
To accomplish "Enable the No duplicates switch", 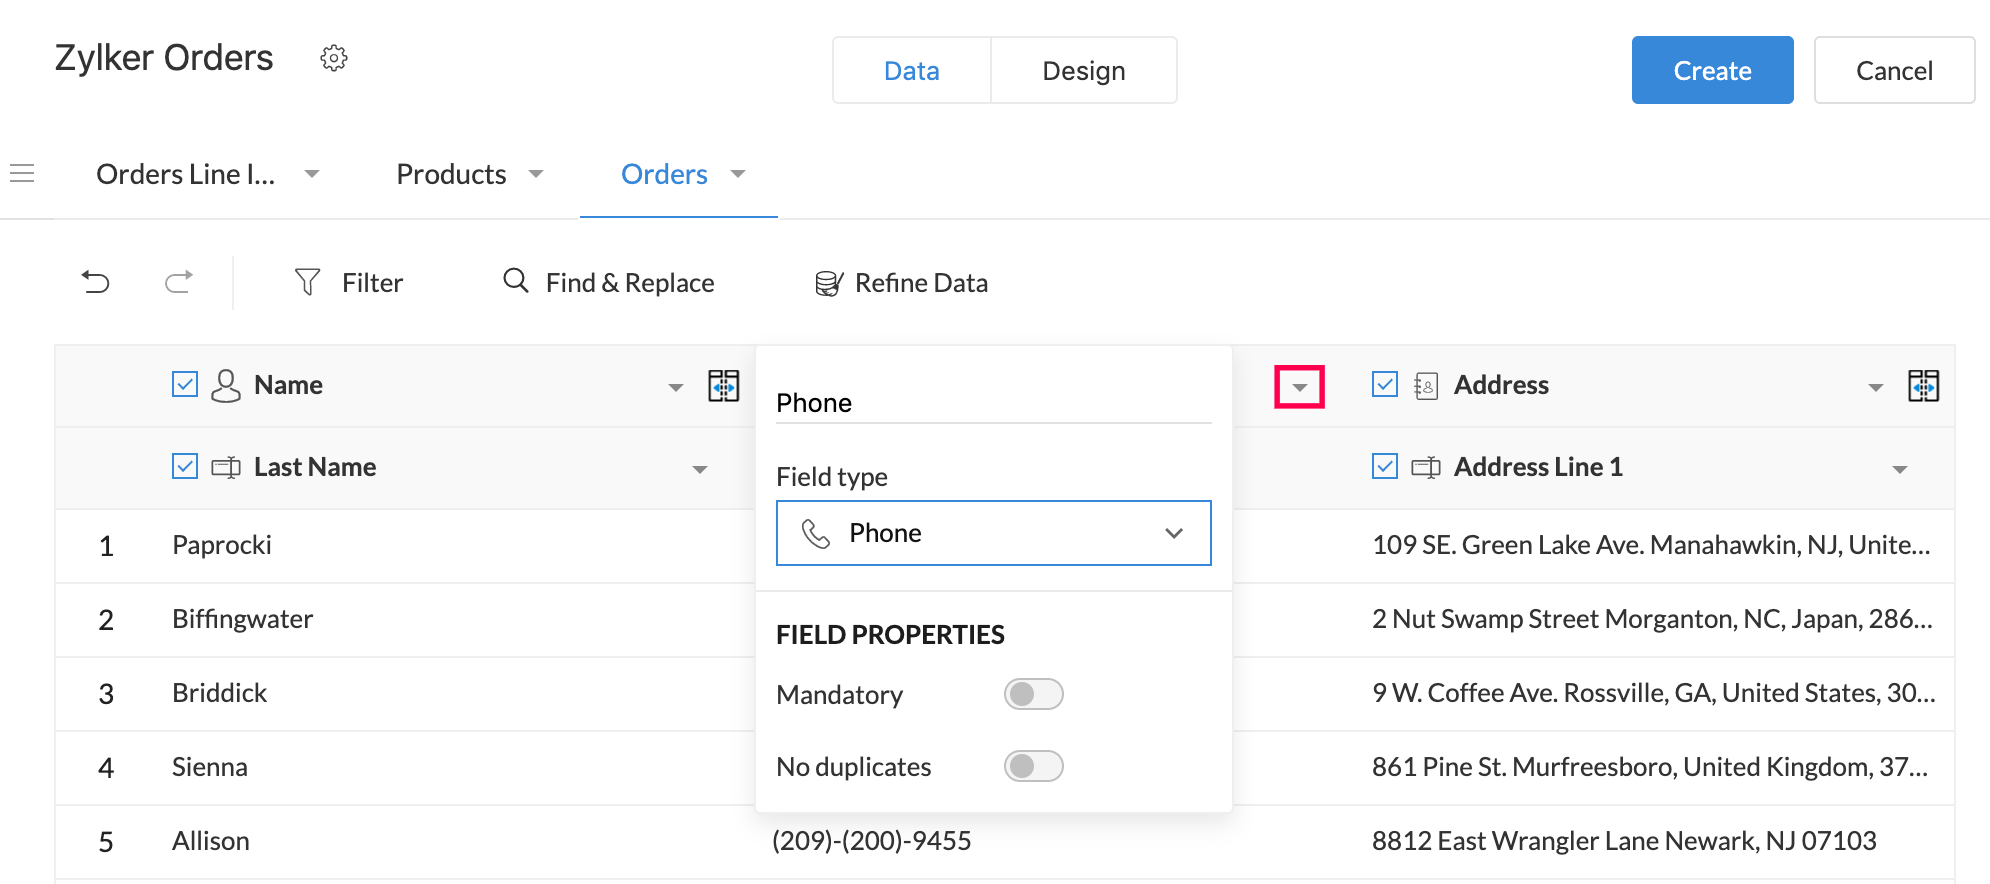I will coord(1033,766).
